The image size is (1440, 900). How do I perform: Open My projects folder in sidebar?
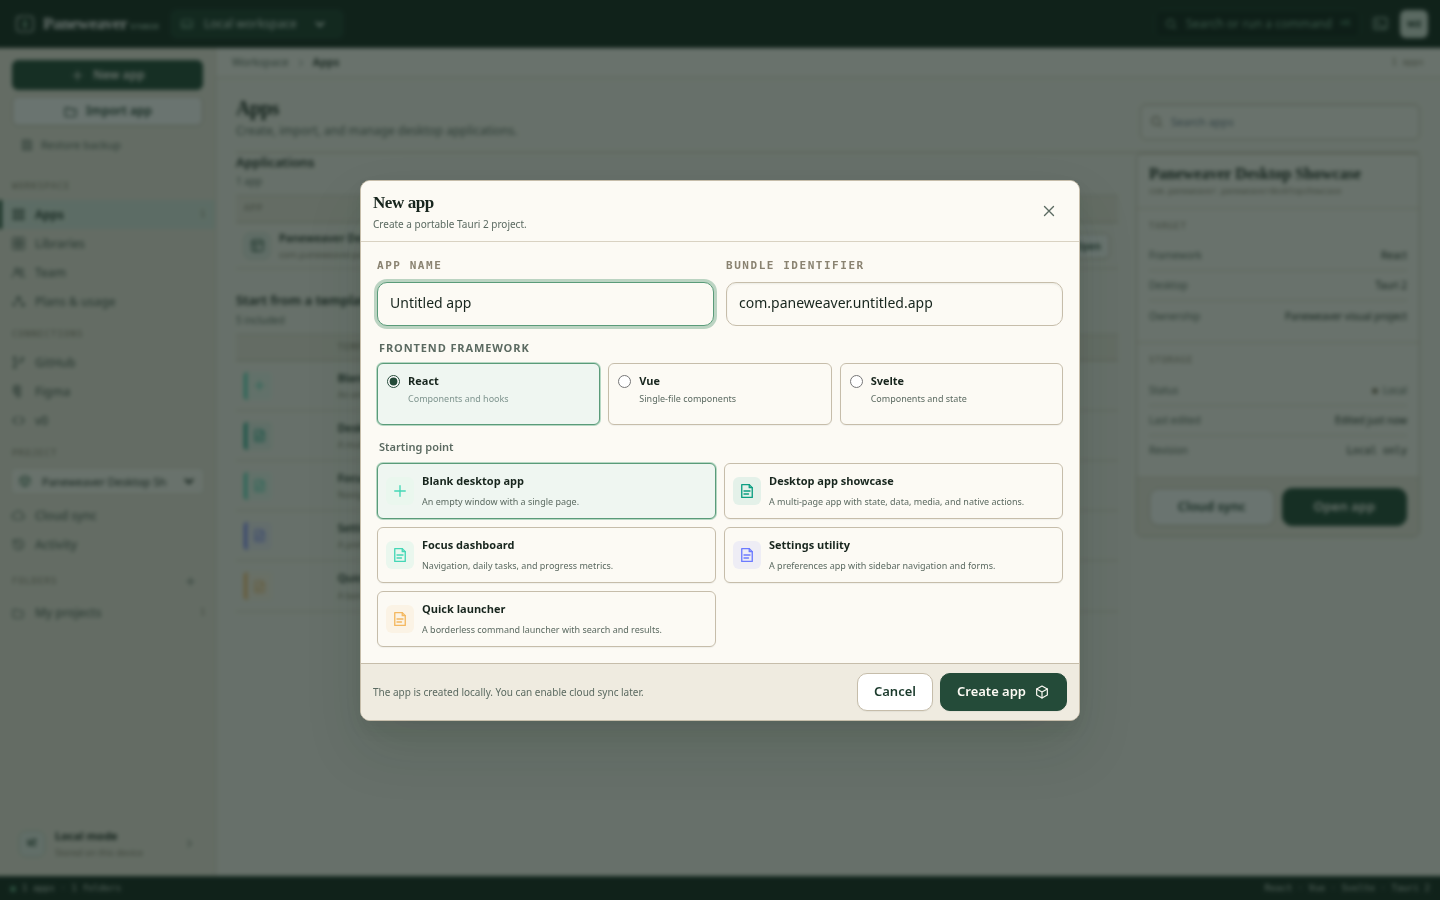[x=107, y=612]
